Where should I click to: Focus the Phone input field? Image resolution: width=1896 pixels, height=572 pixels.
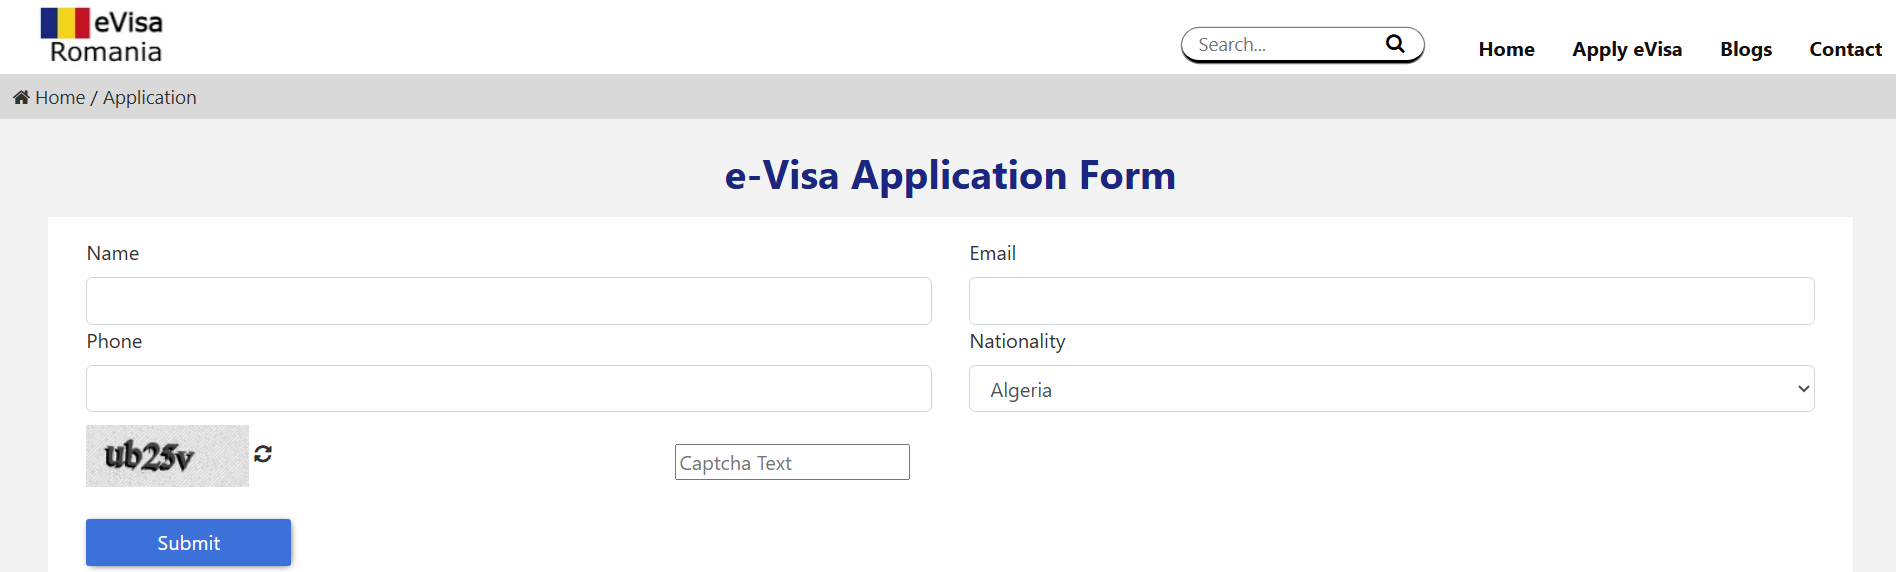click(x=508, y=389)
